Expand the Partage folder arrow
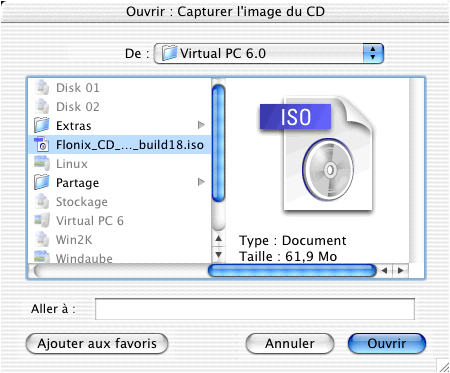Viewport: 450px width, 373px height. (x=201, y=182)
